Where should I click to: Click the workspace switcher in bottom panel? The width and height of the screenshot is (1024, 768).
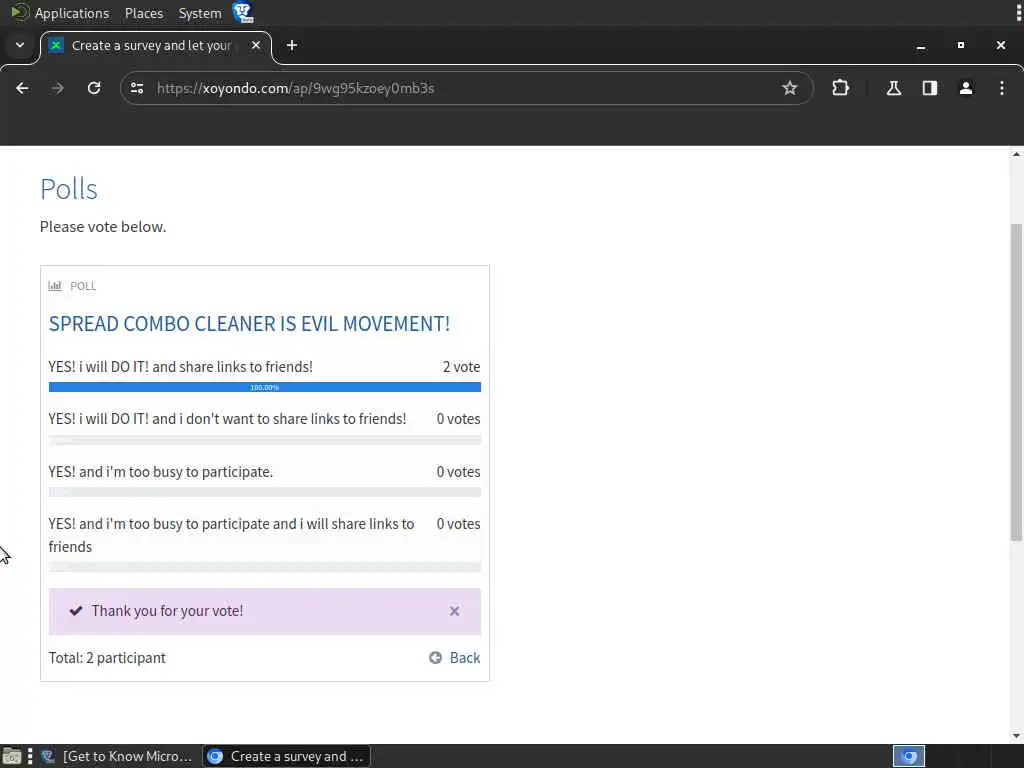[x=908, y=756]
